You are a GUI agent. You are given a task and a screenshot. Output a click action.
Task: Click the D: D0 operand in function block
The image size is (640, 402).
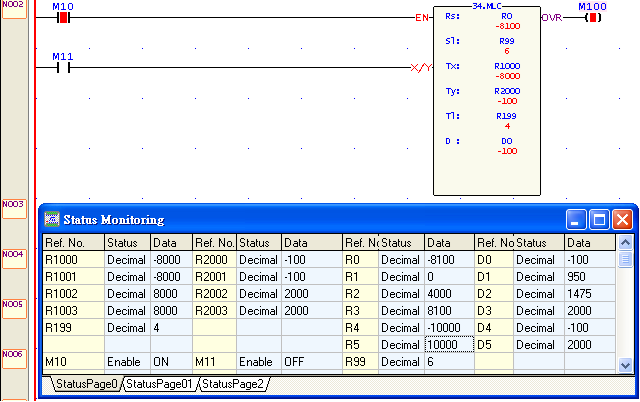coord(507,141)
